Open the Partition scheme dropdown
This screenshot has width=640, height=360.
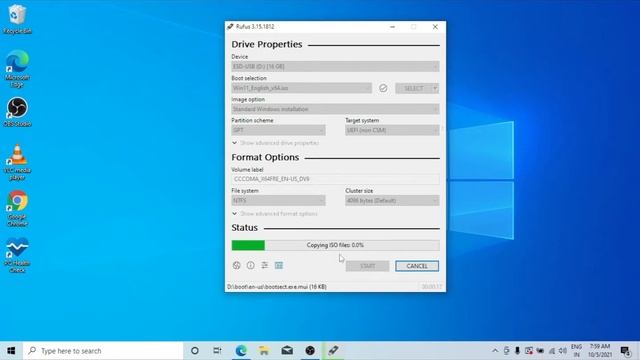[278, 130]
